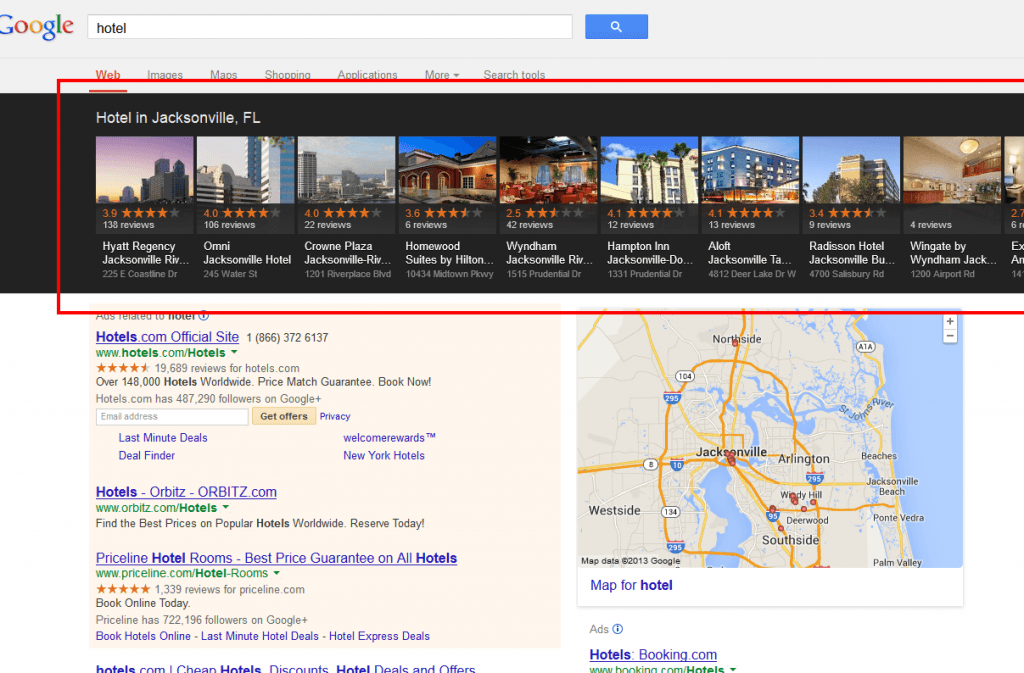The height and width of the screenshot is (673, 1024).
Task: Open Hotels: Booking.com ad link
Action: (653, 655)
